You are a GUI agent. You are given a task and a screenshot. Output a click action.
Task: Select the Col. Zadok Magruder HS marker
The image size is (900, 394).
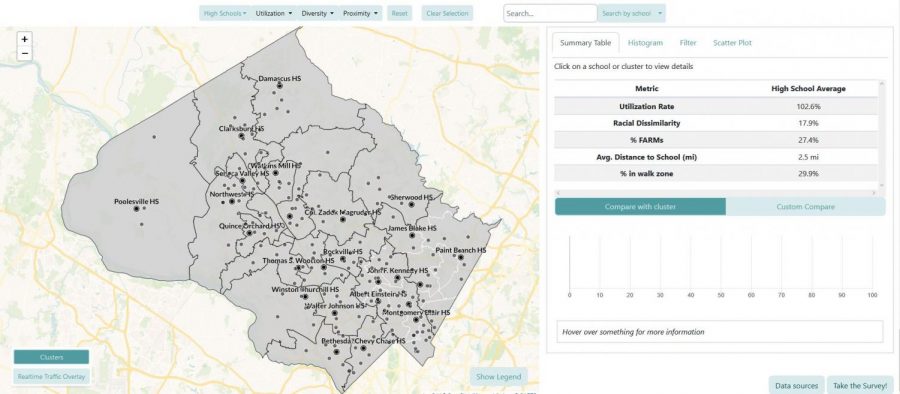coord(343,219)
